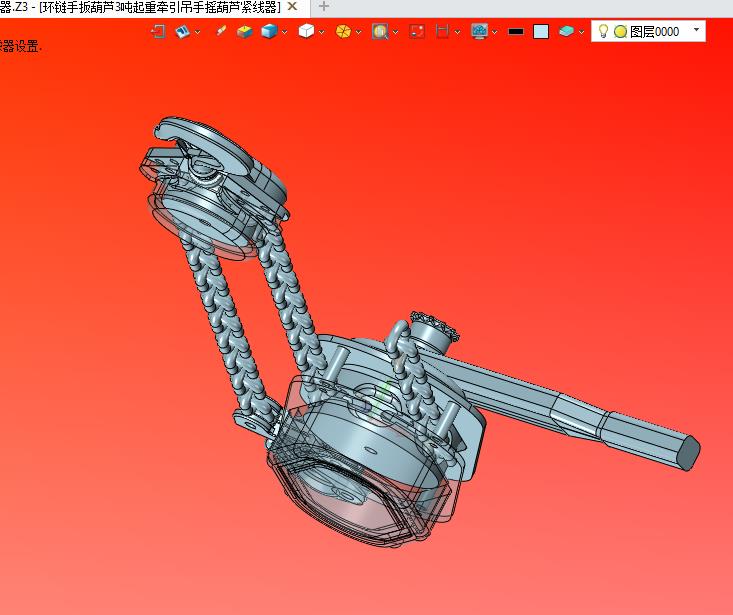
Task: Click the white cube view icon
Action: [x=306, y=31]
